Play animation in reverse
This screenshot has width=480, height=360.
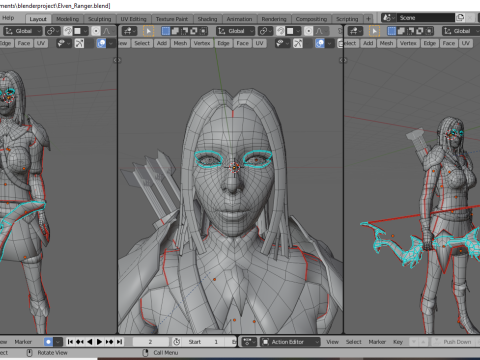89,342
